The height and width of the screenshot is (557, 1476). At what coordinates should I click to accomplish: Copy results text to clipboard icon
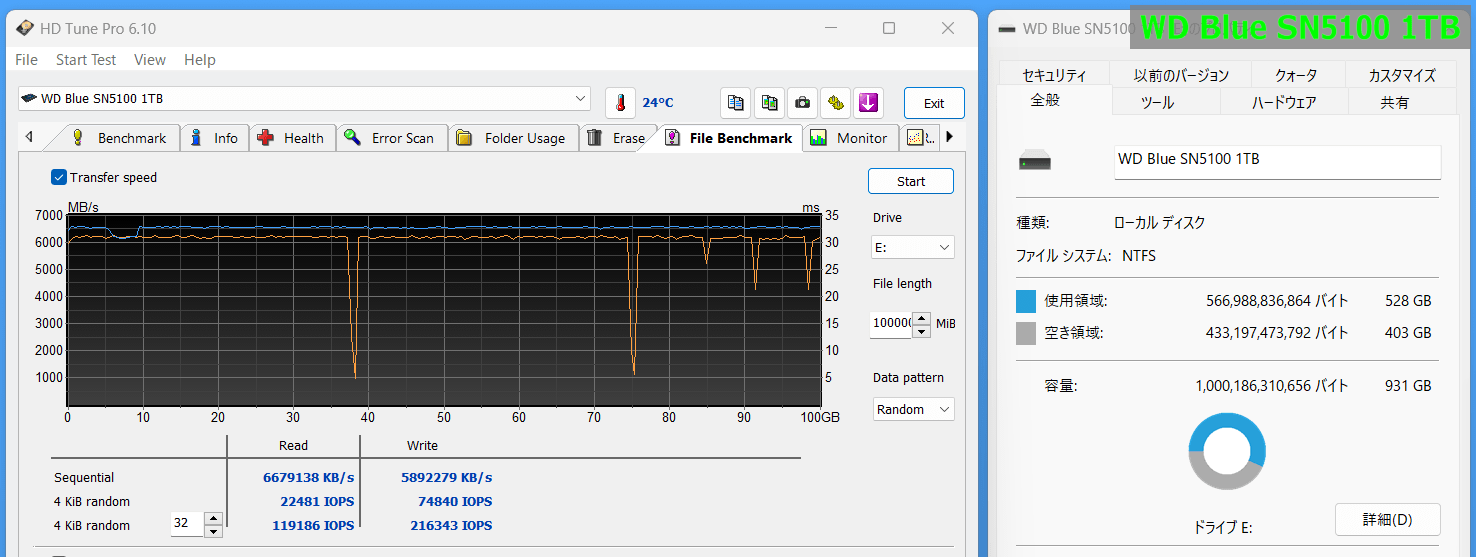point(736,103)
